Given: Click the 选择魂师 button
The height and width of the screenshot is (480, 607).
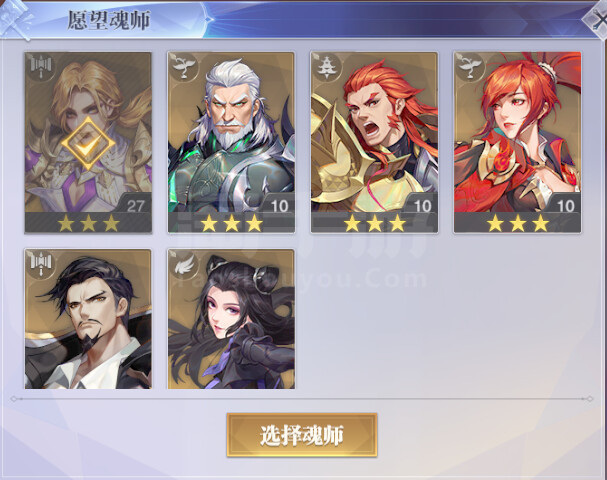Looking at the screenshot, I should pos(302,435).
